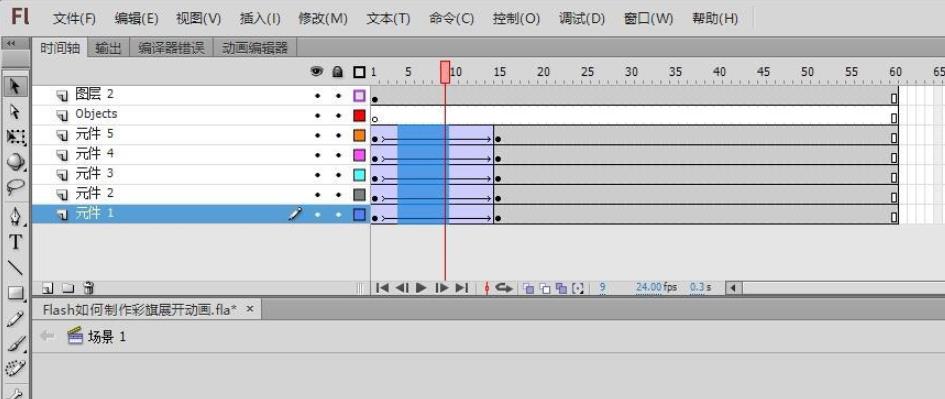Screen dimensions: 945x399
Task: Create a new layer with the bottom icon
Action: [x=48, y=288]
